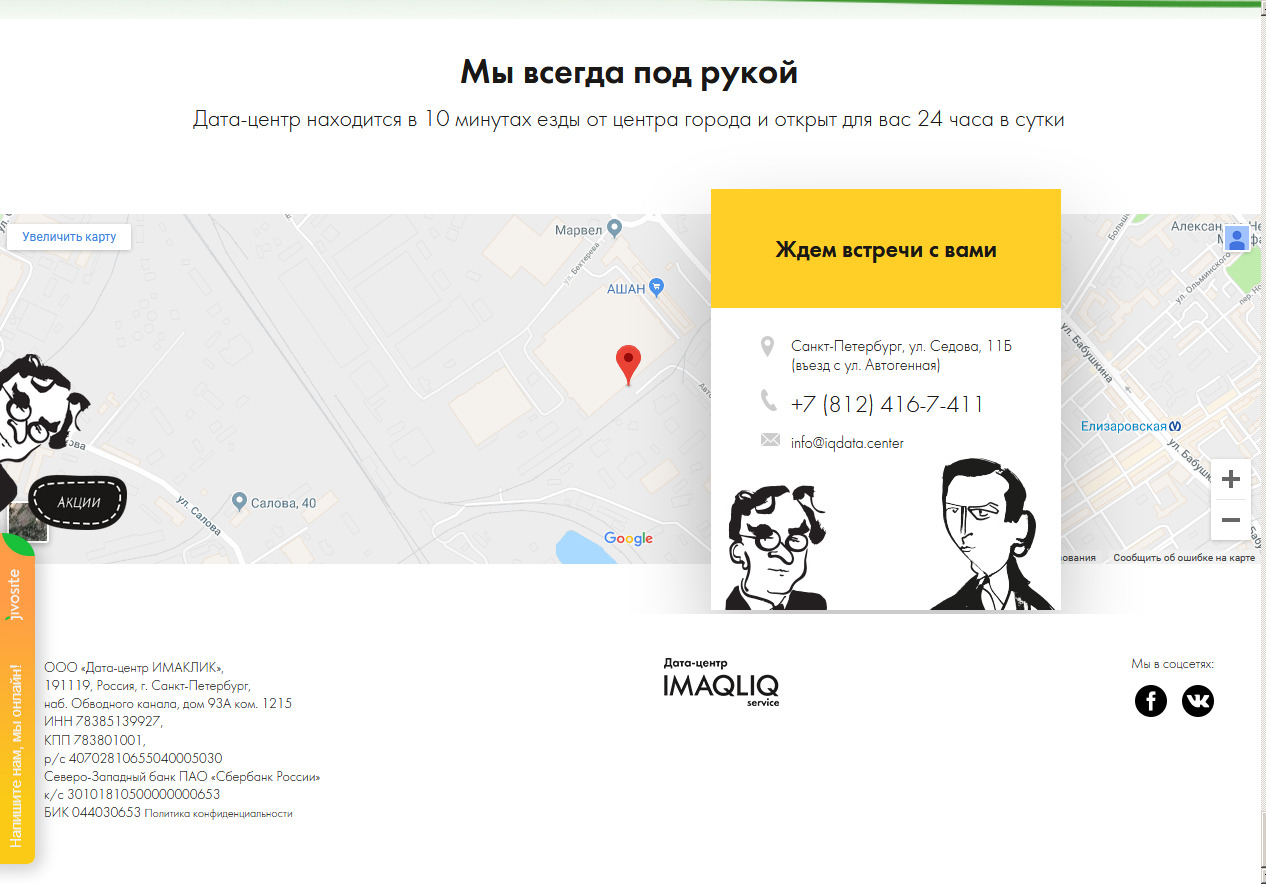Click the Северо-Западный банк ПАО «Сбербанк России» line
The width and height of the screenshot is (1266, 884).
click(182, 776)
